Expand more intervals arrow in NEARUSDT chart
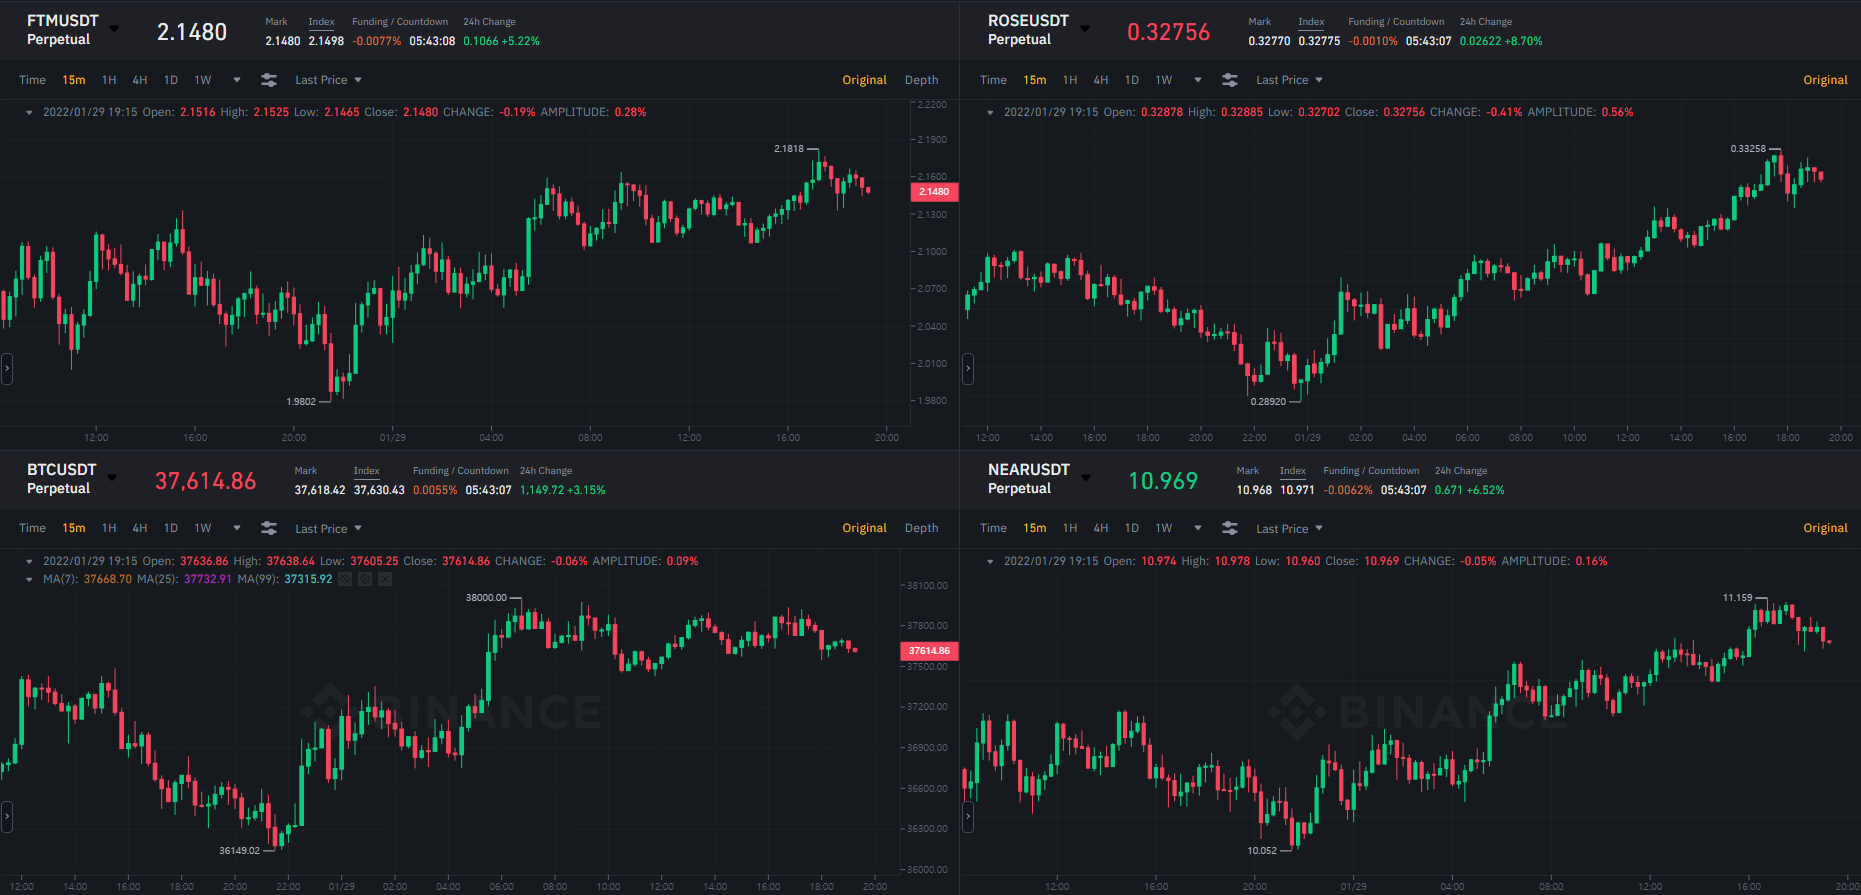 [x=1198, y=528]
